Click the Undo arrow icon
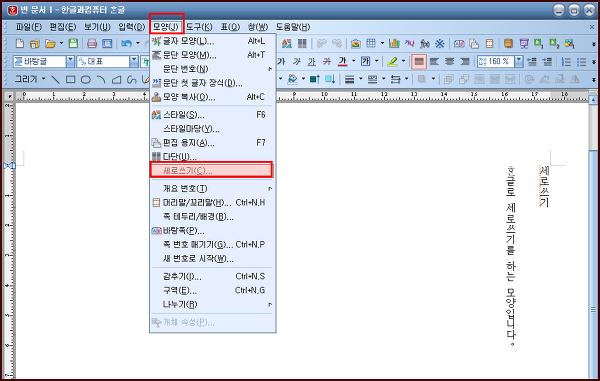Viewport: 600px width, 381px height. [x=126, y=44]
